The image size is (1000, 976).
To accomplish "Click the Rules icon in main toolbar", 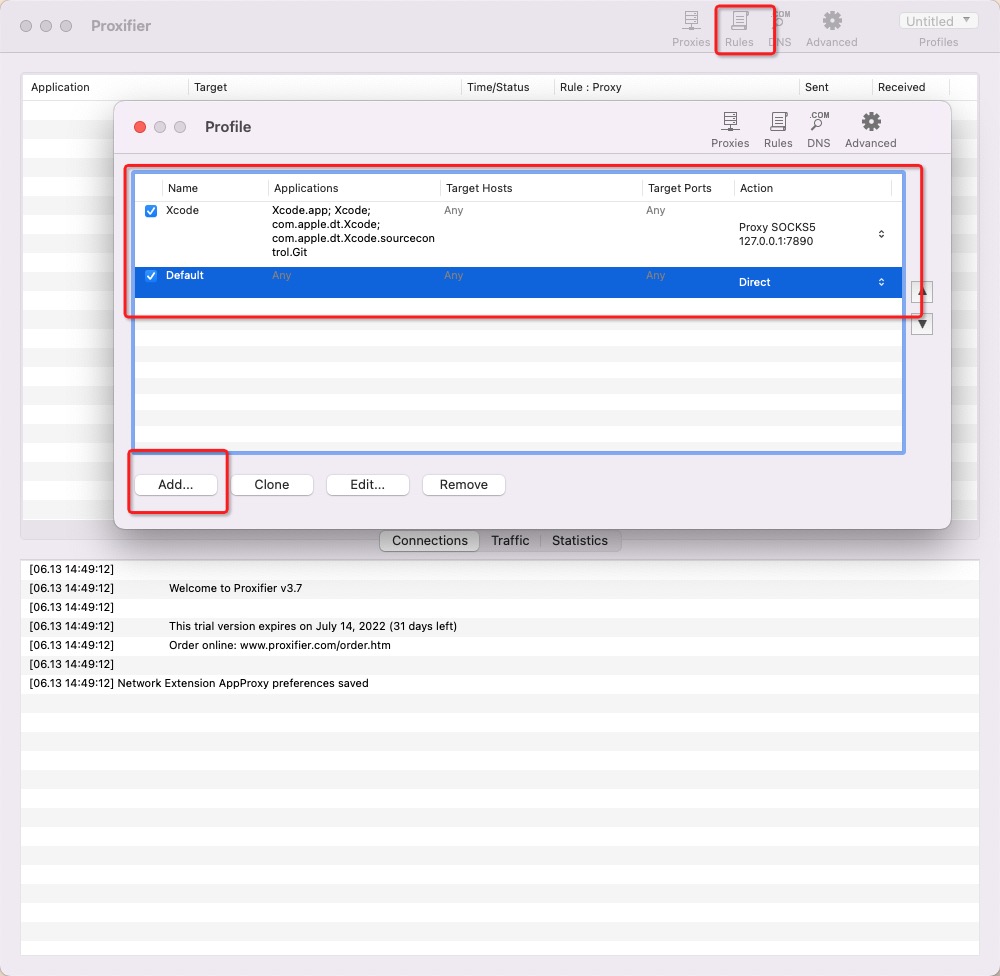I will coord(739,28).
